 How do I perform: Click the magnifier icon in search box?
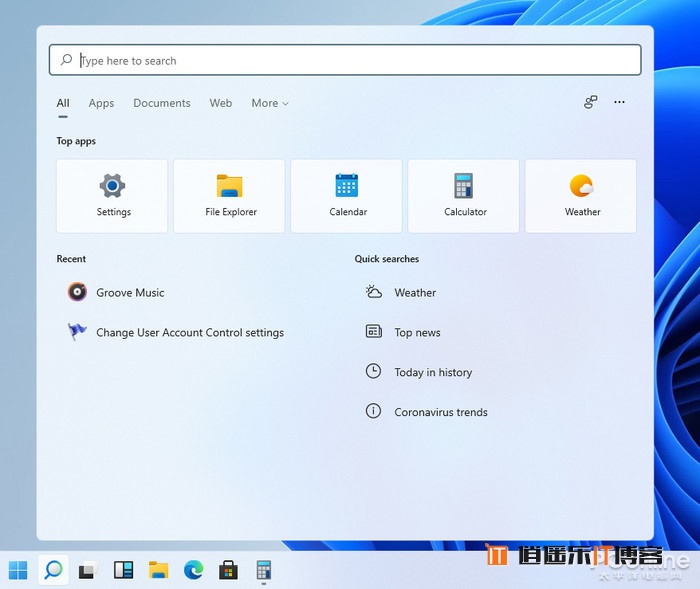click(66, 60)
